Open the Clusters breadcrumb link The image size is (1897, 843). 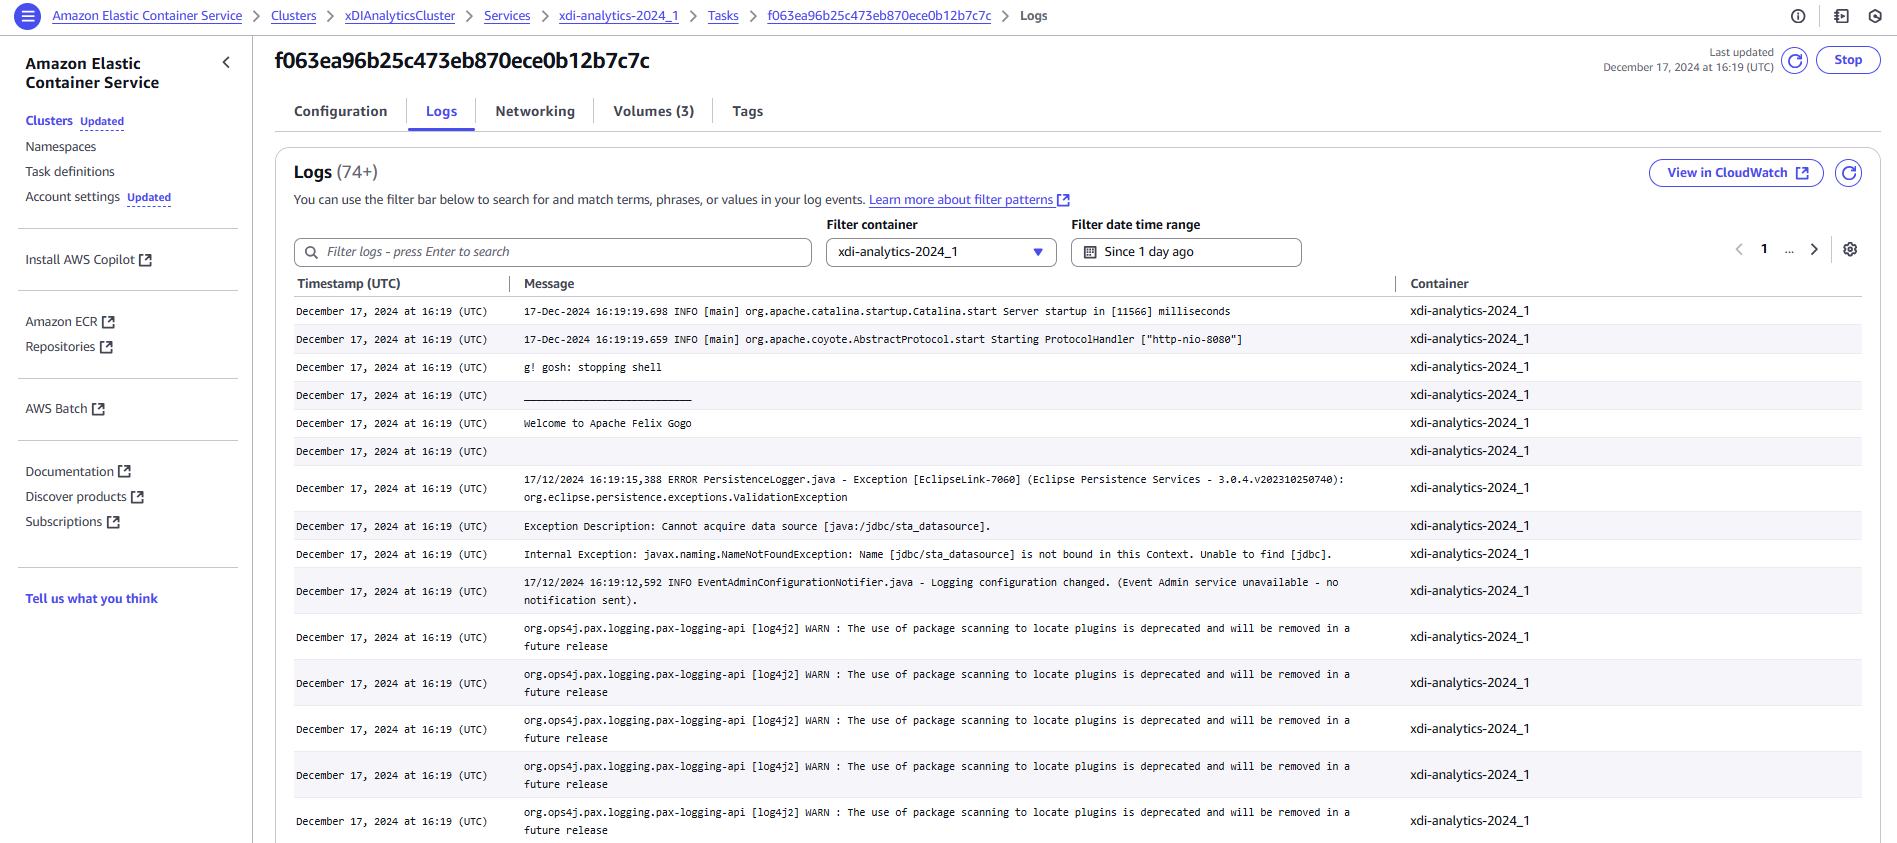point(293,16)
